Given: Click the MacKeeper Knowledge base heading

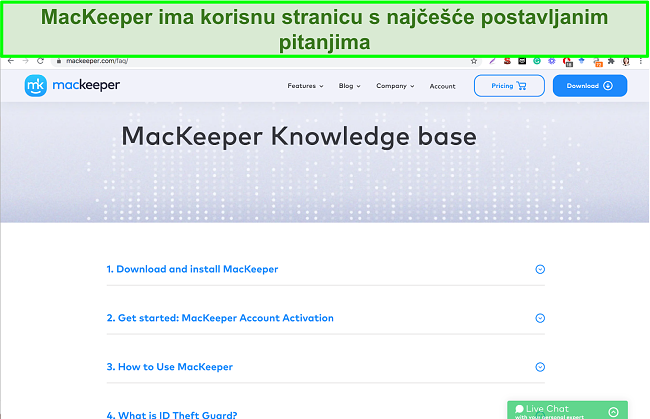Looking at the screenshot, I should 299,137.
